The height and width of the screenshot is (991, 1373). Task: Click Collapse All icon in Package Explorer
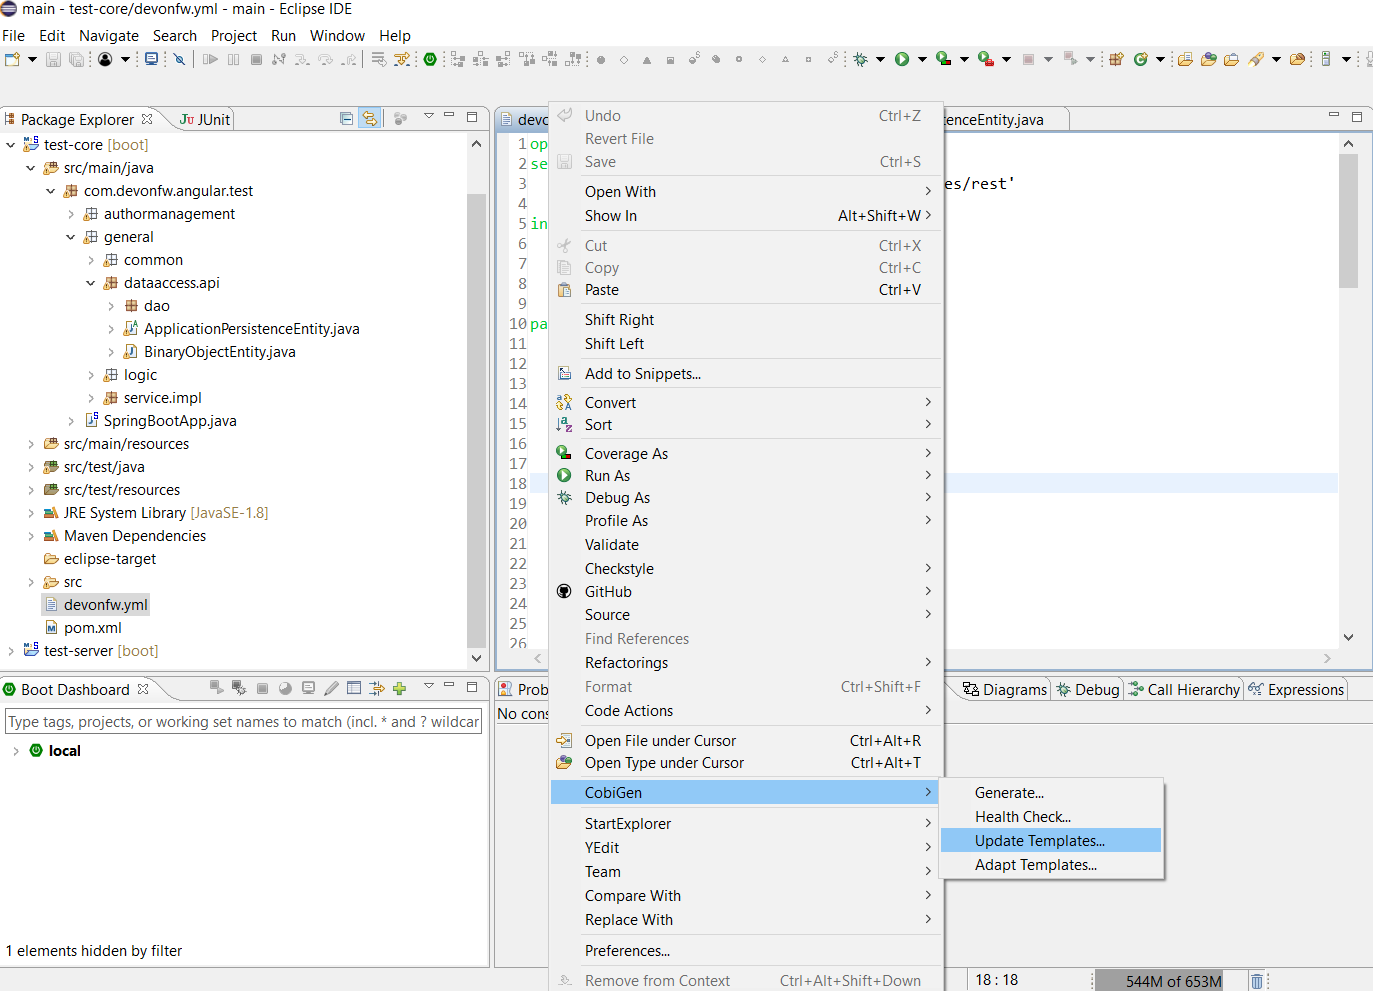tap(346, 119)
